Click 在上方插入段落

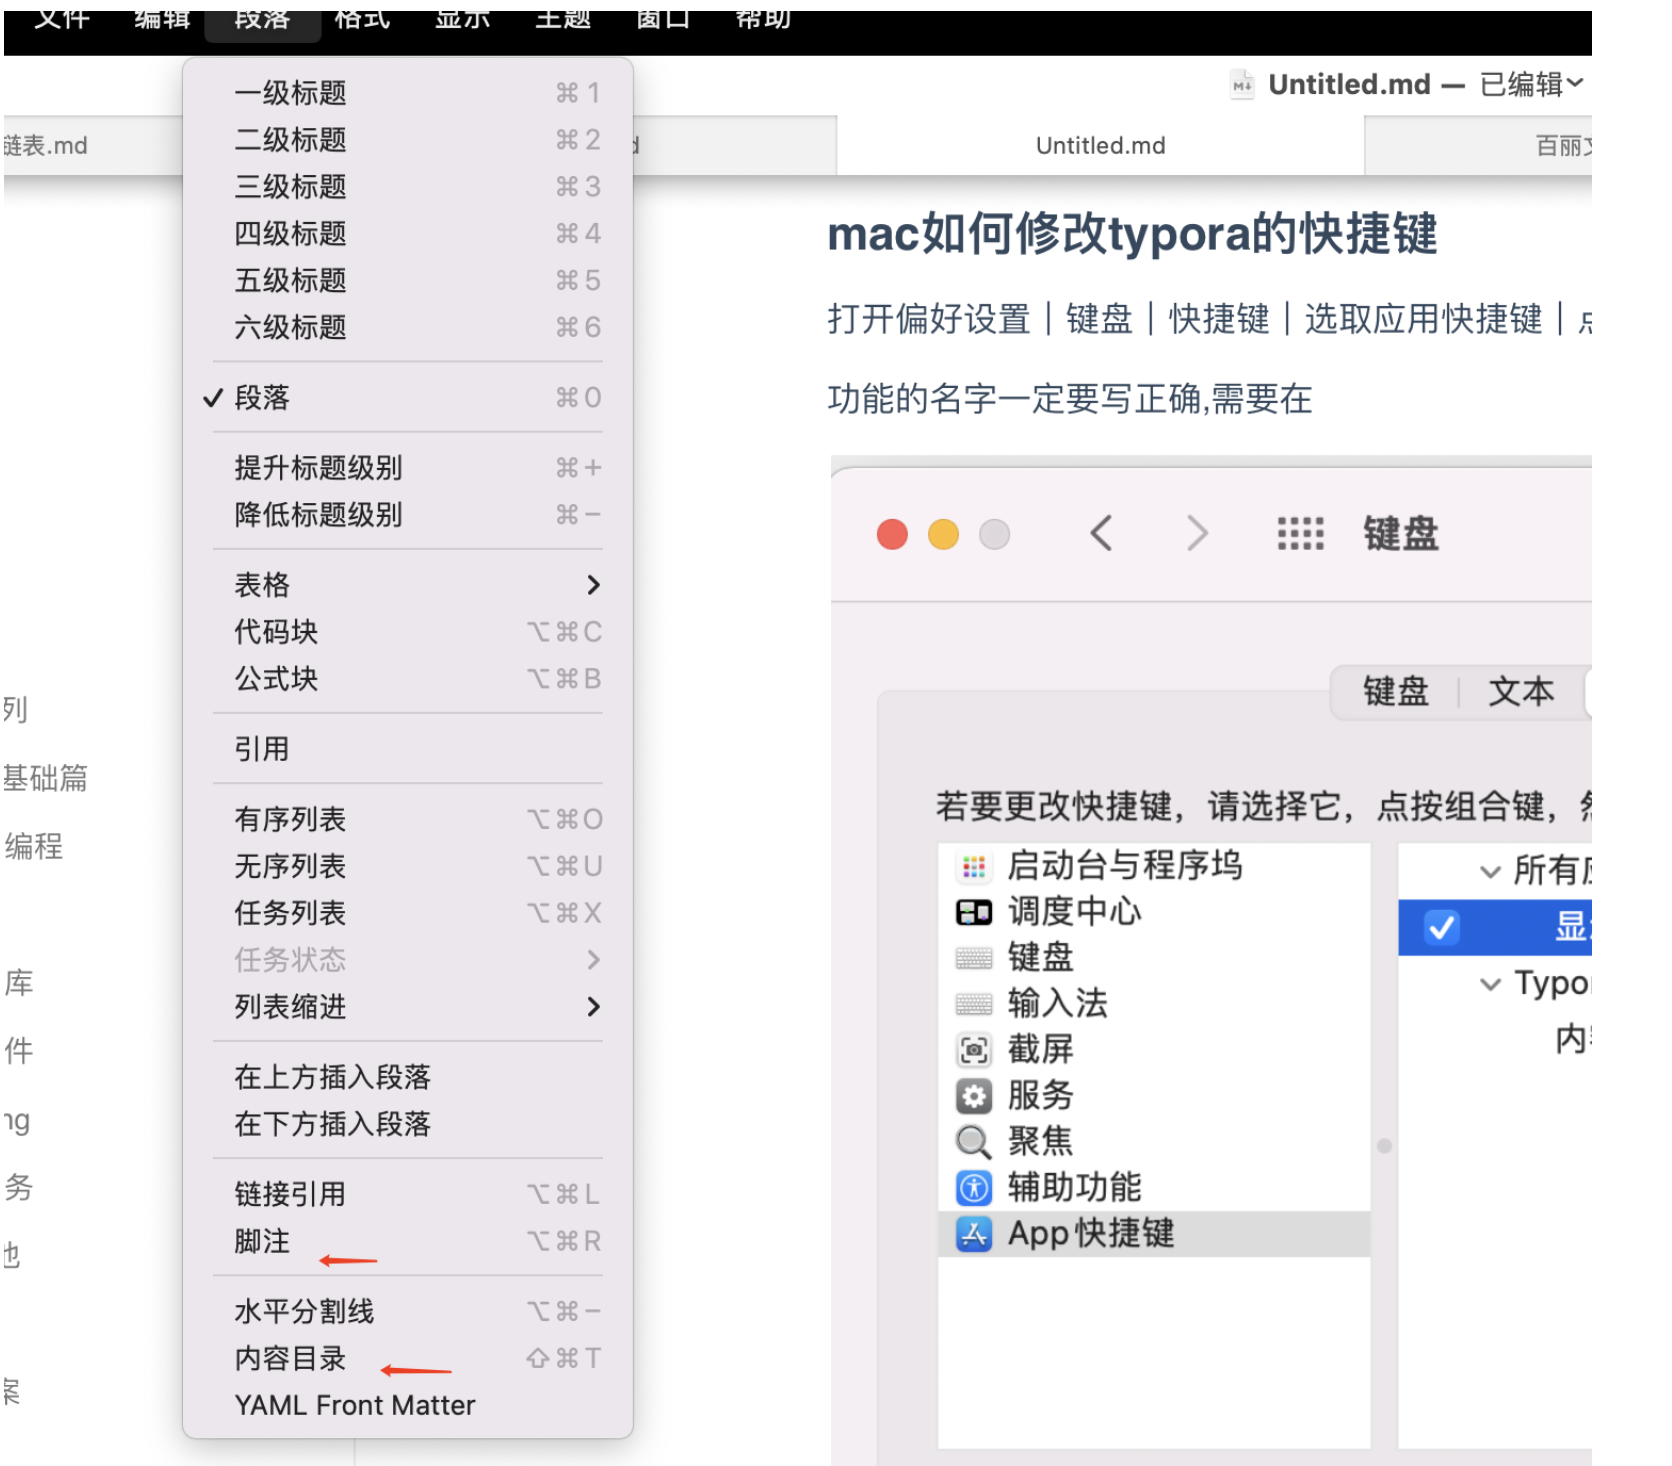[x=408, y=1077]
